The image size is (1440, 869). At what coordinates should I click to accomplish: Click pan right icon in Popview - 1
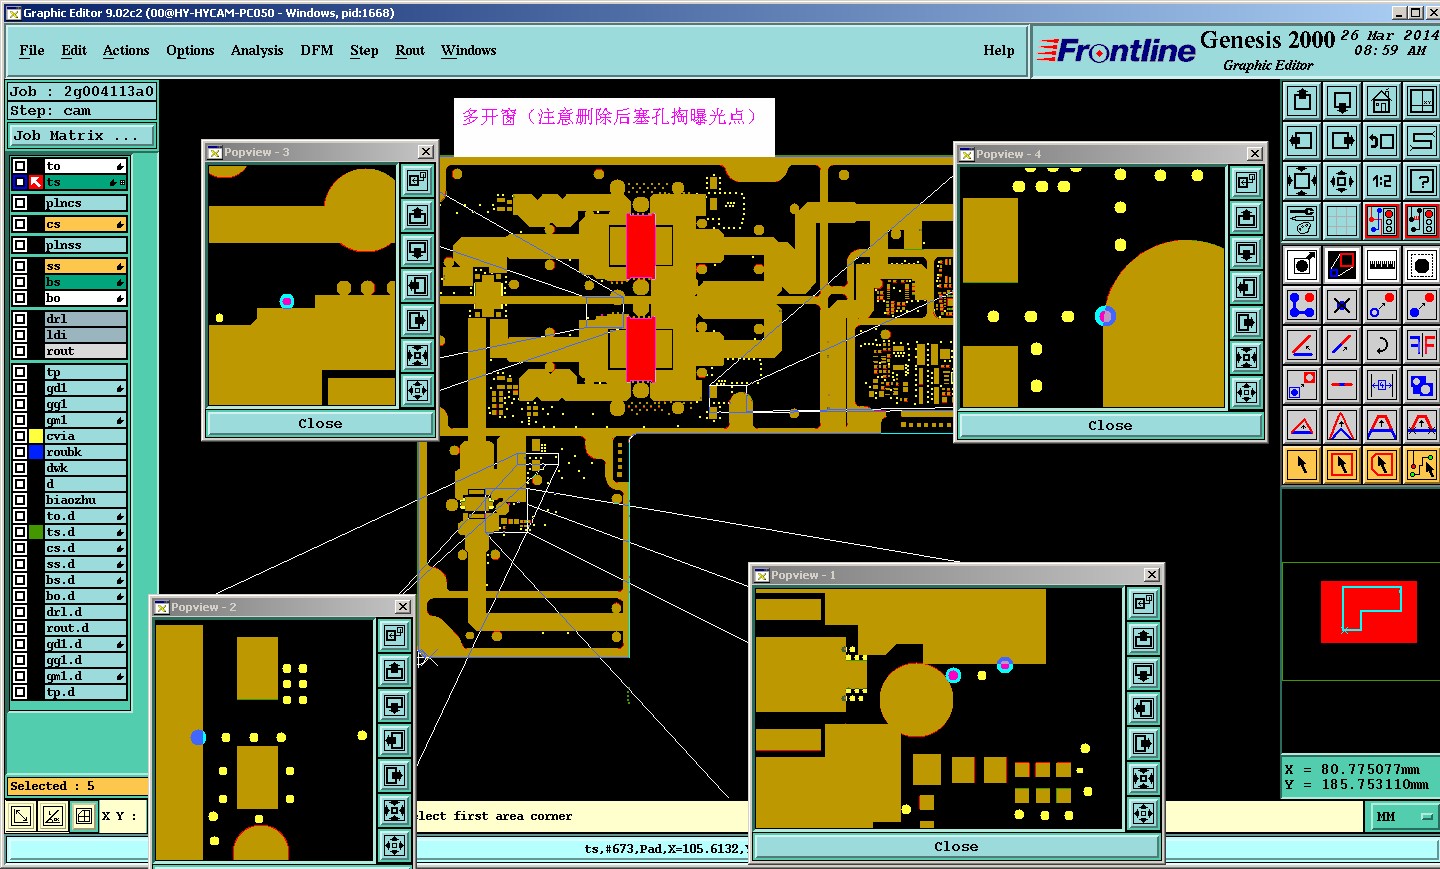click(1144, 743)
